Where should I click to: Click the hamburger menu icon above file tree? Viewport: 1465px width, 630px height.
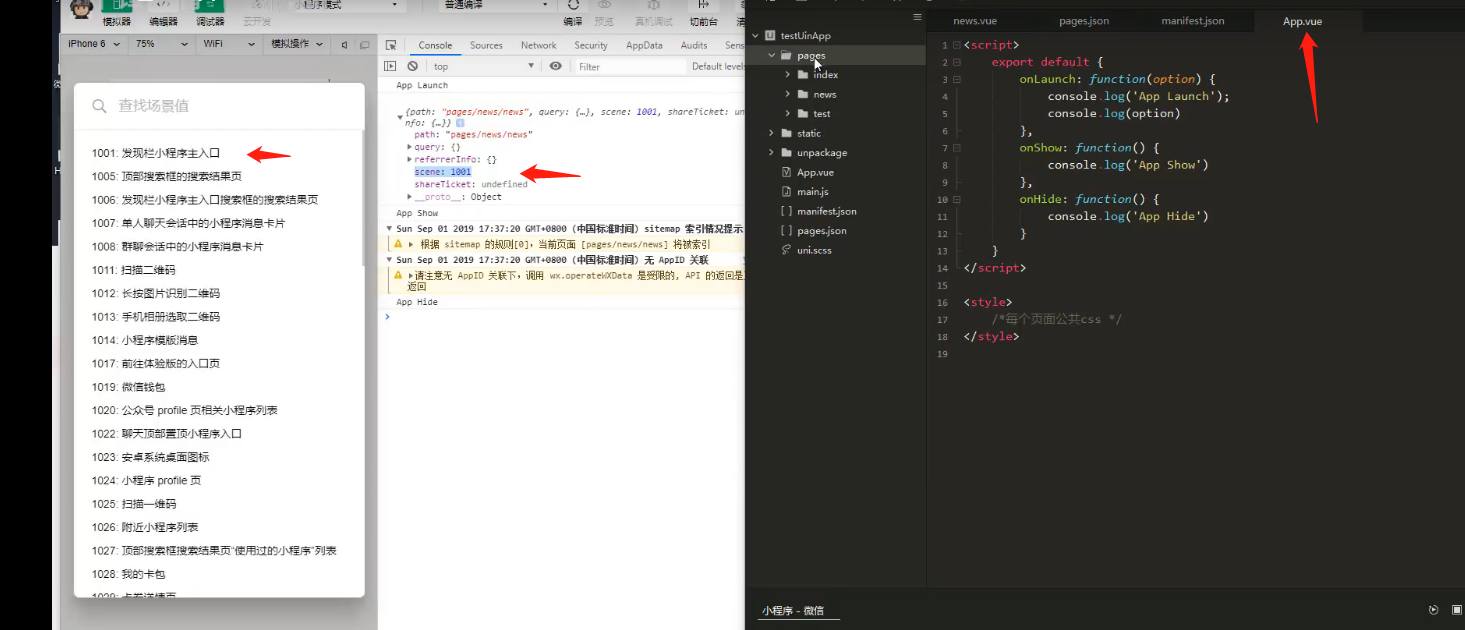pyautogui.click(x=917, y=17)
